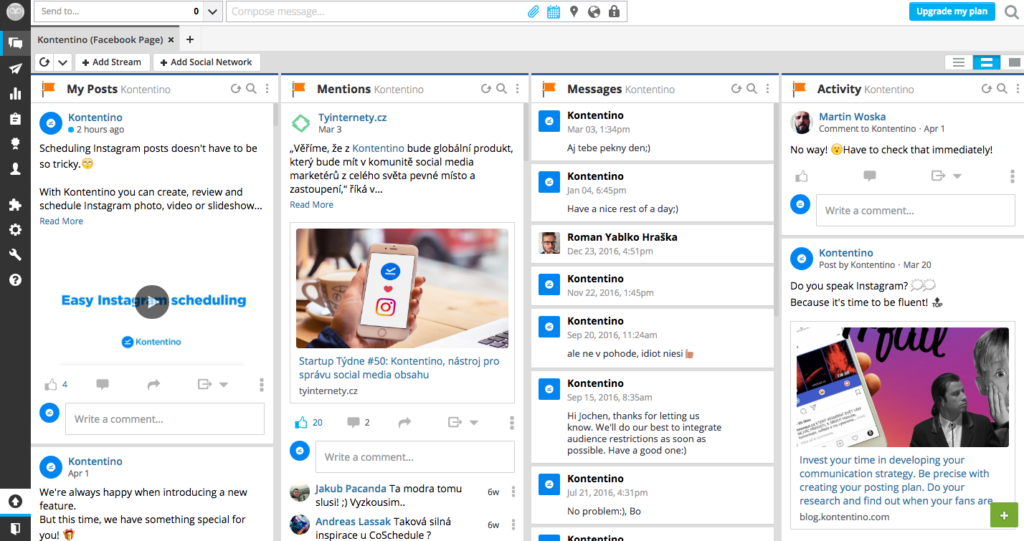Open Analytics bar chart sidebar icon
This screenshot has height=541, width=1024.
15,93
